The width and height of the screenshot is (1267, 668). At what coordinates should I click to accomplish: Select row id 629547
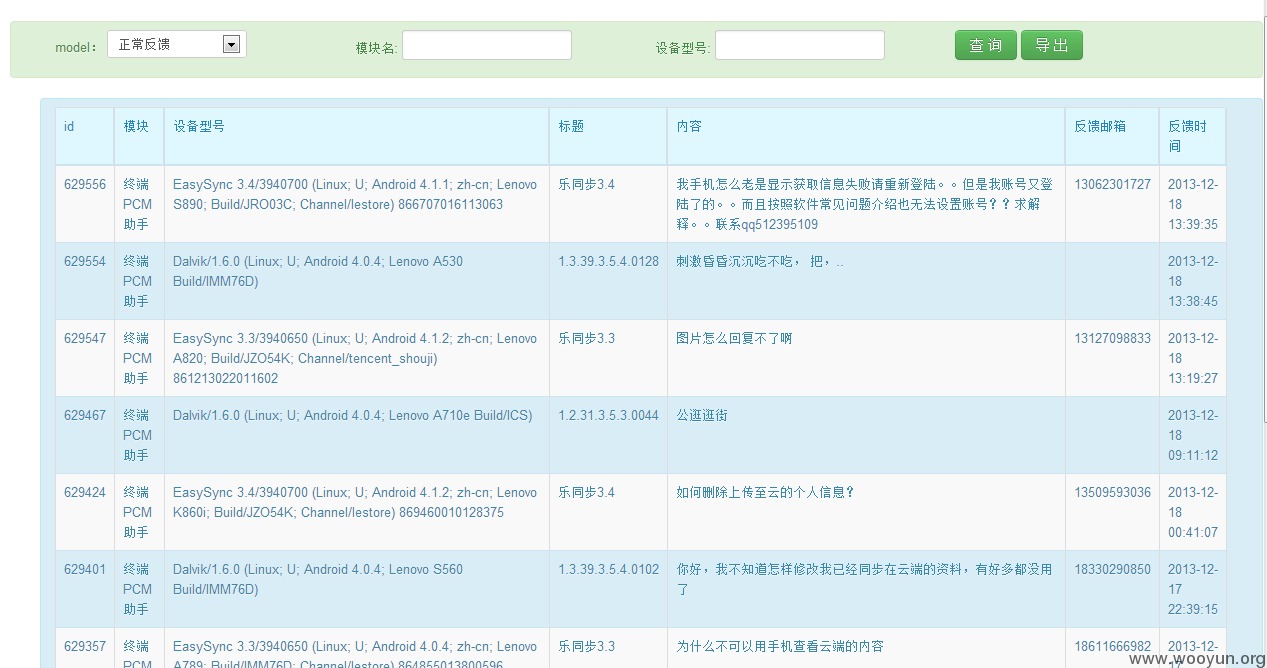pyautogui.click(x=85, y=339)
